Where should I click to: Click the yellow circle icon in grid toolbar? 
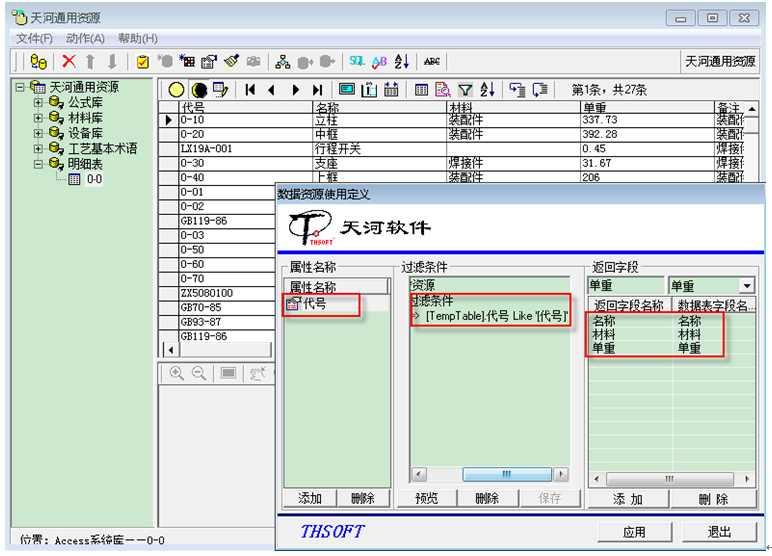coord(176,90)
